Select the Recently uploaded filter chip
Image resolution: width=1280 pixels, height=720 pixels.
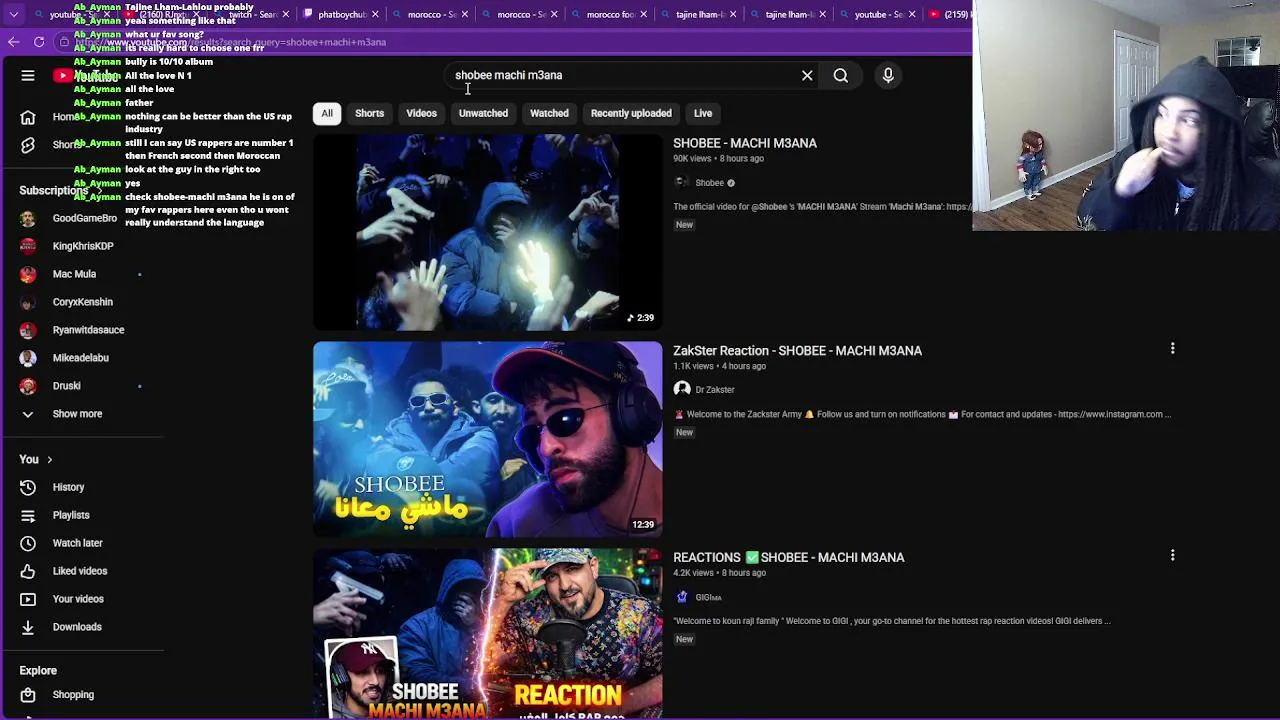coord(631,113)
